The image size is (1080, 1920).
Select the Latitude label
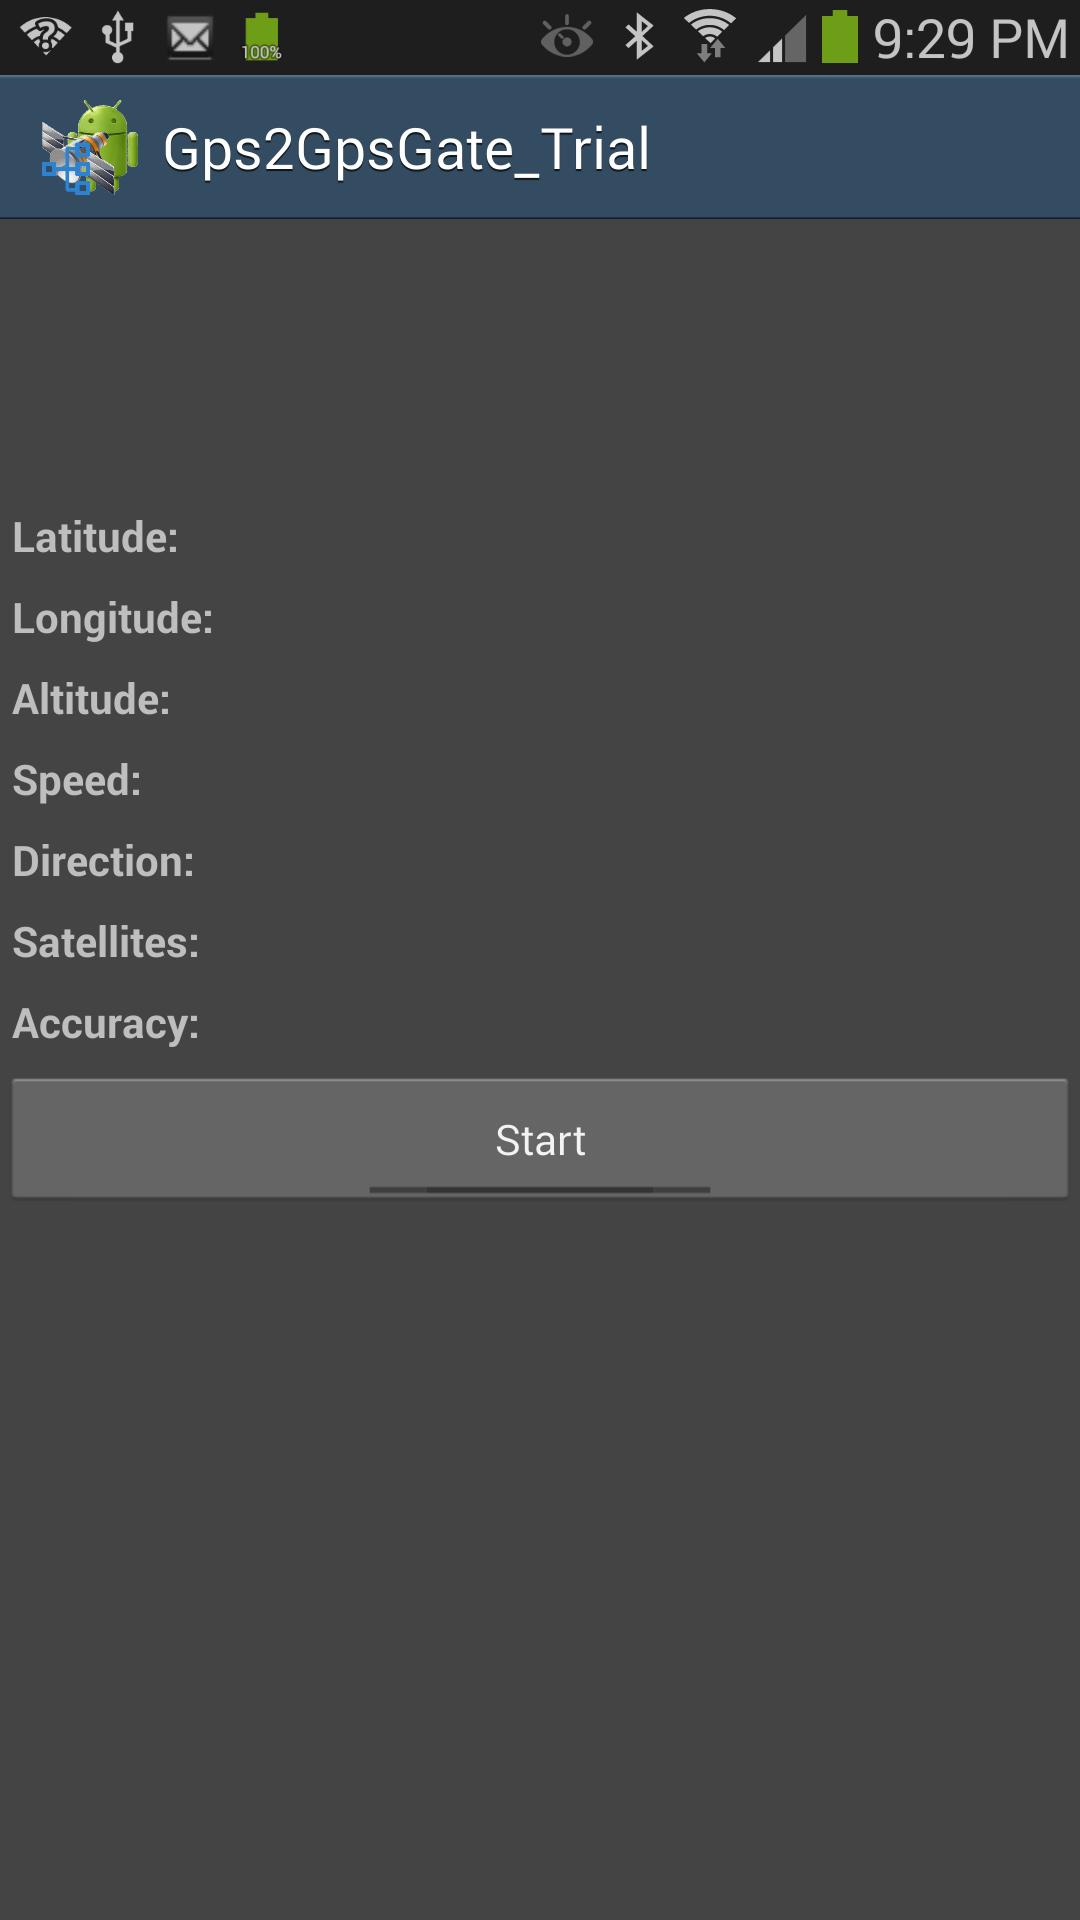pos(96,538)
